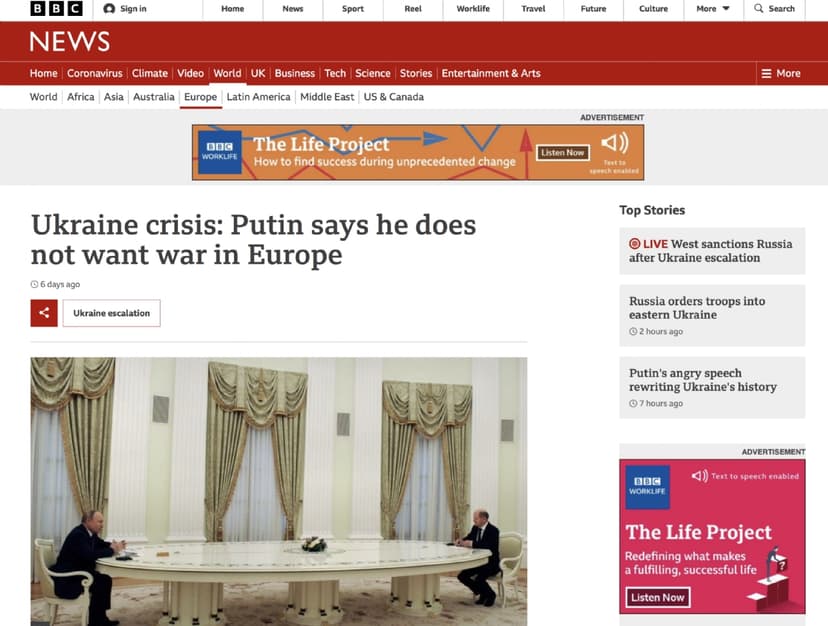Click Listen Now in the pink ad
Viewport: 828px width, 626px height.
tap(657, 597)
